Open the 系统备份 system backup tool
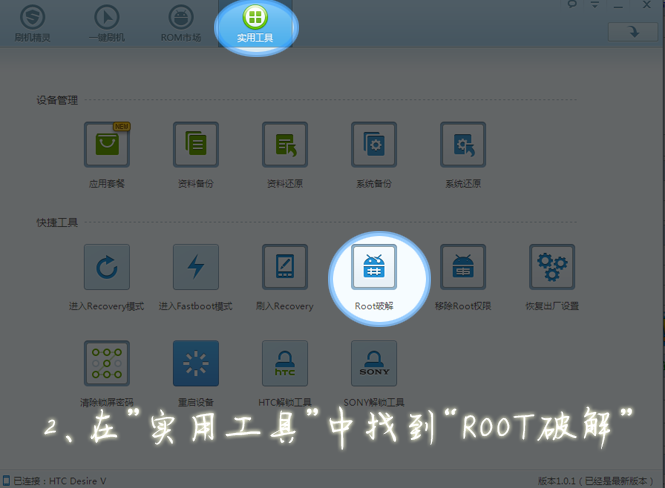The width and height of the screenshot is (665, 488). (x=374, y=145)
